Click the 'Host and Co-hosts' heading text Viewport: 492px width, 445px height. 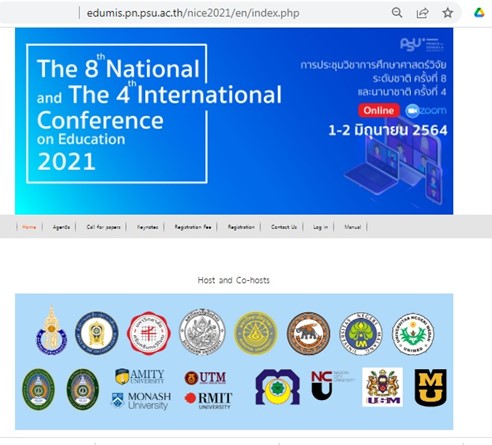[x=233, y=280]
